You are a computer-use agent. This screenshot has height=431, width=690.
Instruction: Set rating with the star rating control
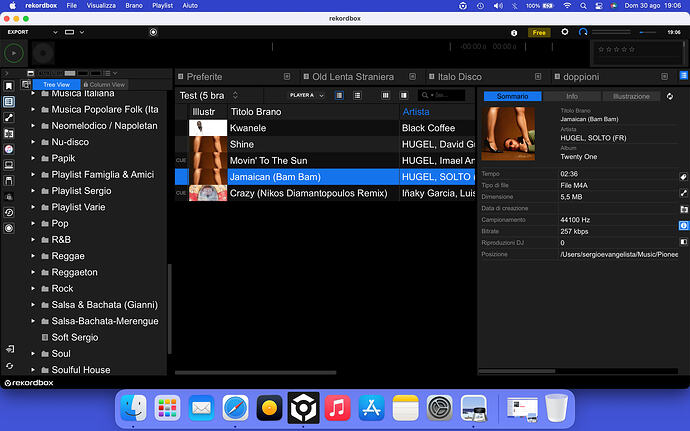tap(616, 49)
